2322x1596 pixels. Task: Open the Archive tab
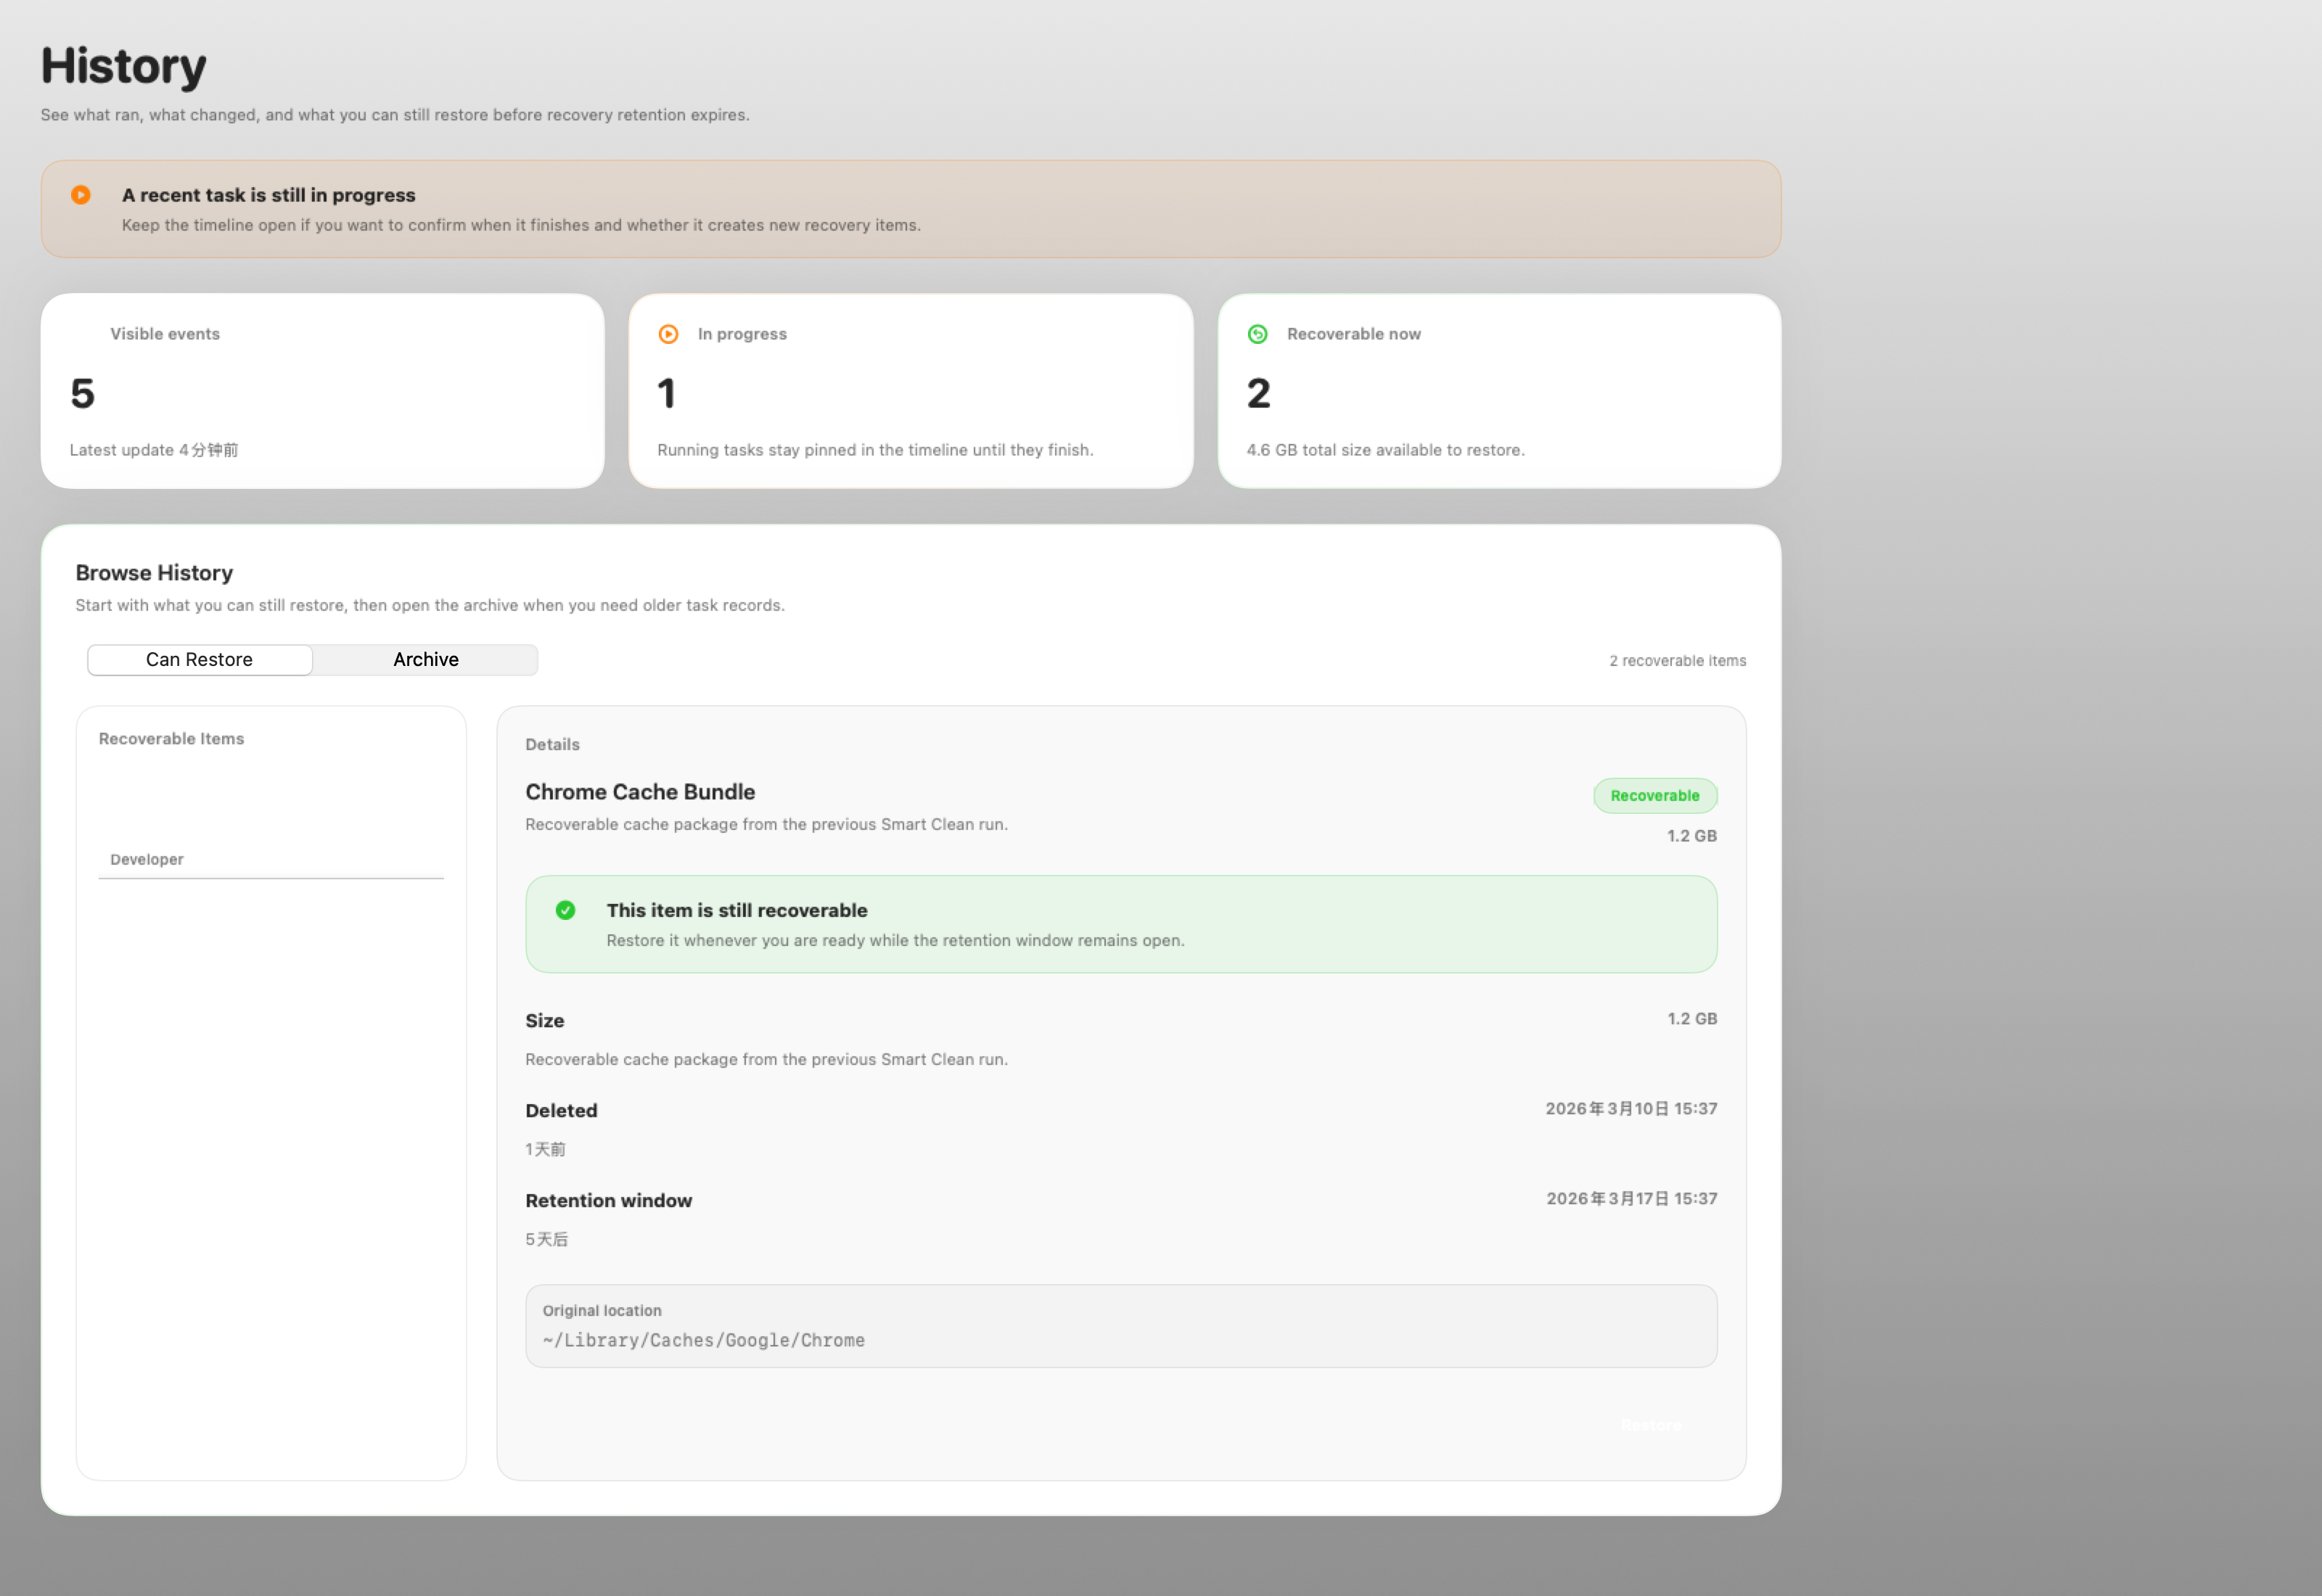coord(425,660)
